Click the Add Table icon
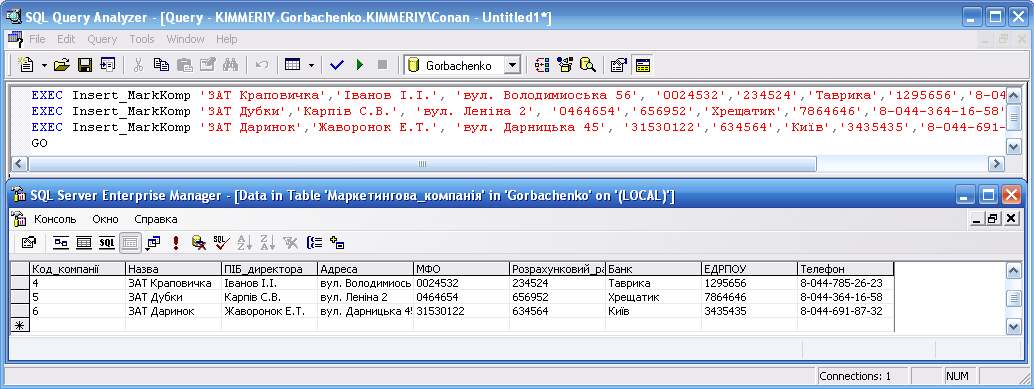This screenshot has width=1034, height=389. [337, 243]
